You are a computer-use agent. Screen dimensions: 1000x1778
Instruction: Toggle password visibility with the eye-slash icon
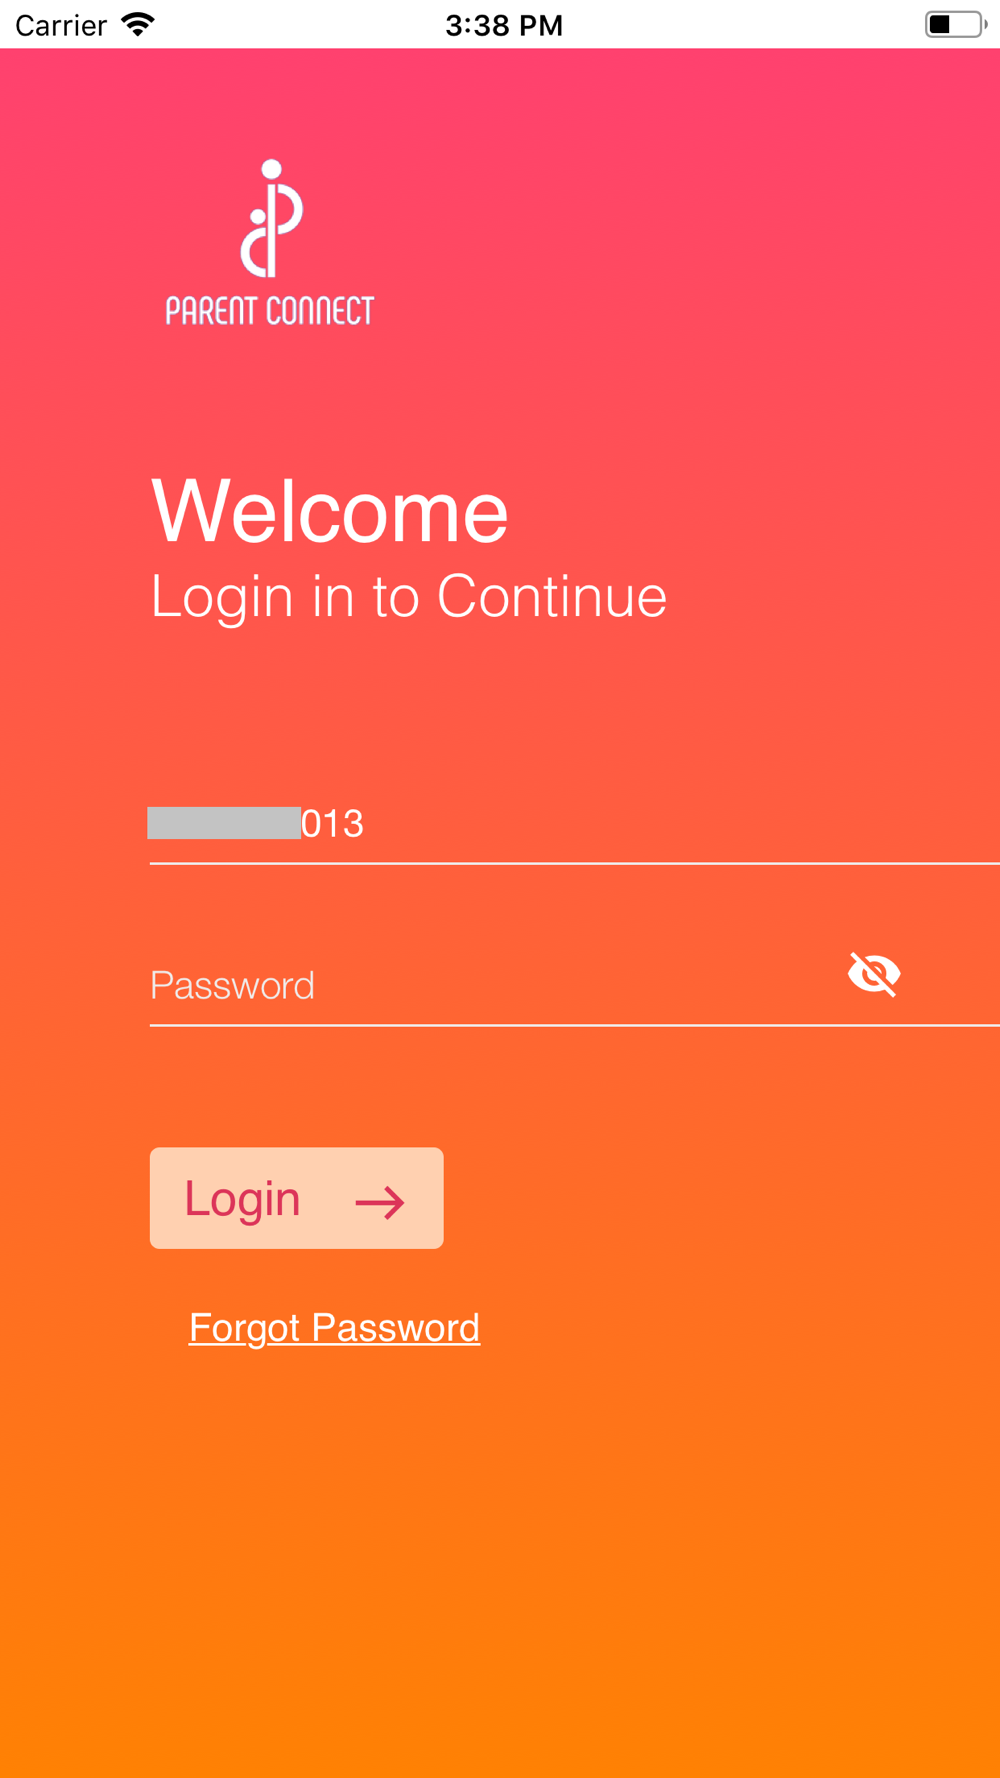pyautogui.click(x=874, y=974)
